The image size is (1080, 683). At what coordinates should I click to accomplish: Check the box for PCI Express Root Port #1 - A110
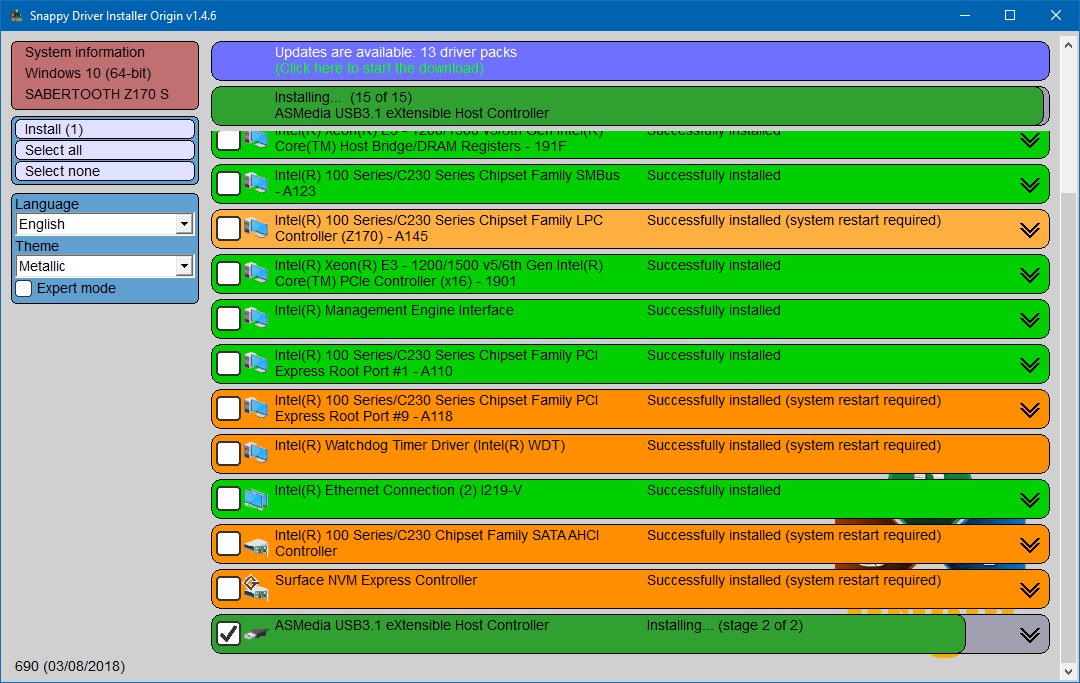click(228, 364)
